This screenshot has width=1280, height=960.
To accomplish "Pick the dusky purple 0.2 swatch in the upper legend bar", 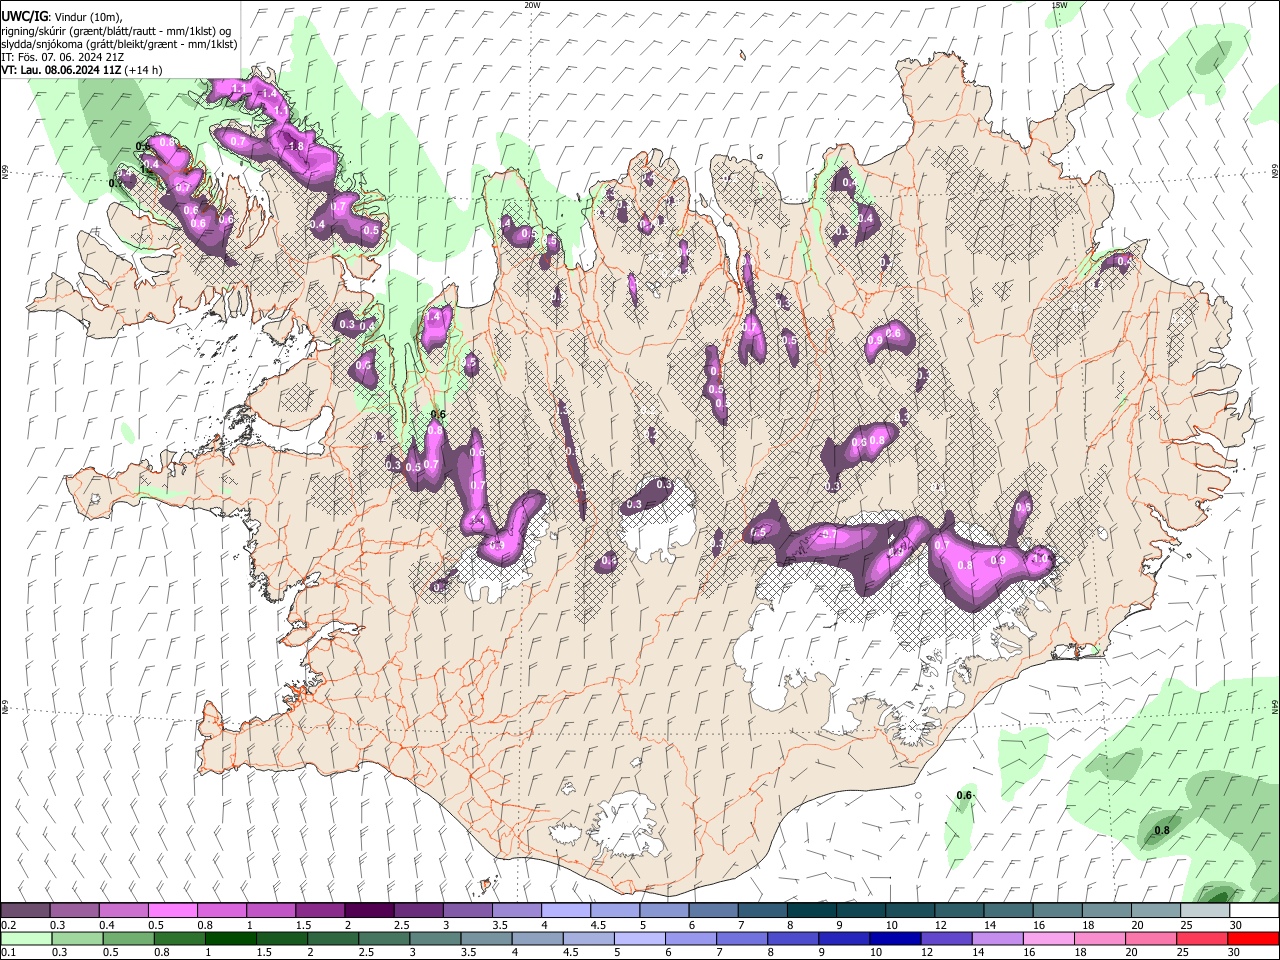I will pyautogui.click(x=25, y=911).
